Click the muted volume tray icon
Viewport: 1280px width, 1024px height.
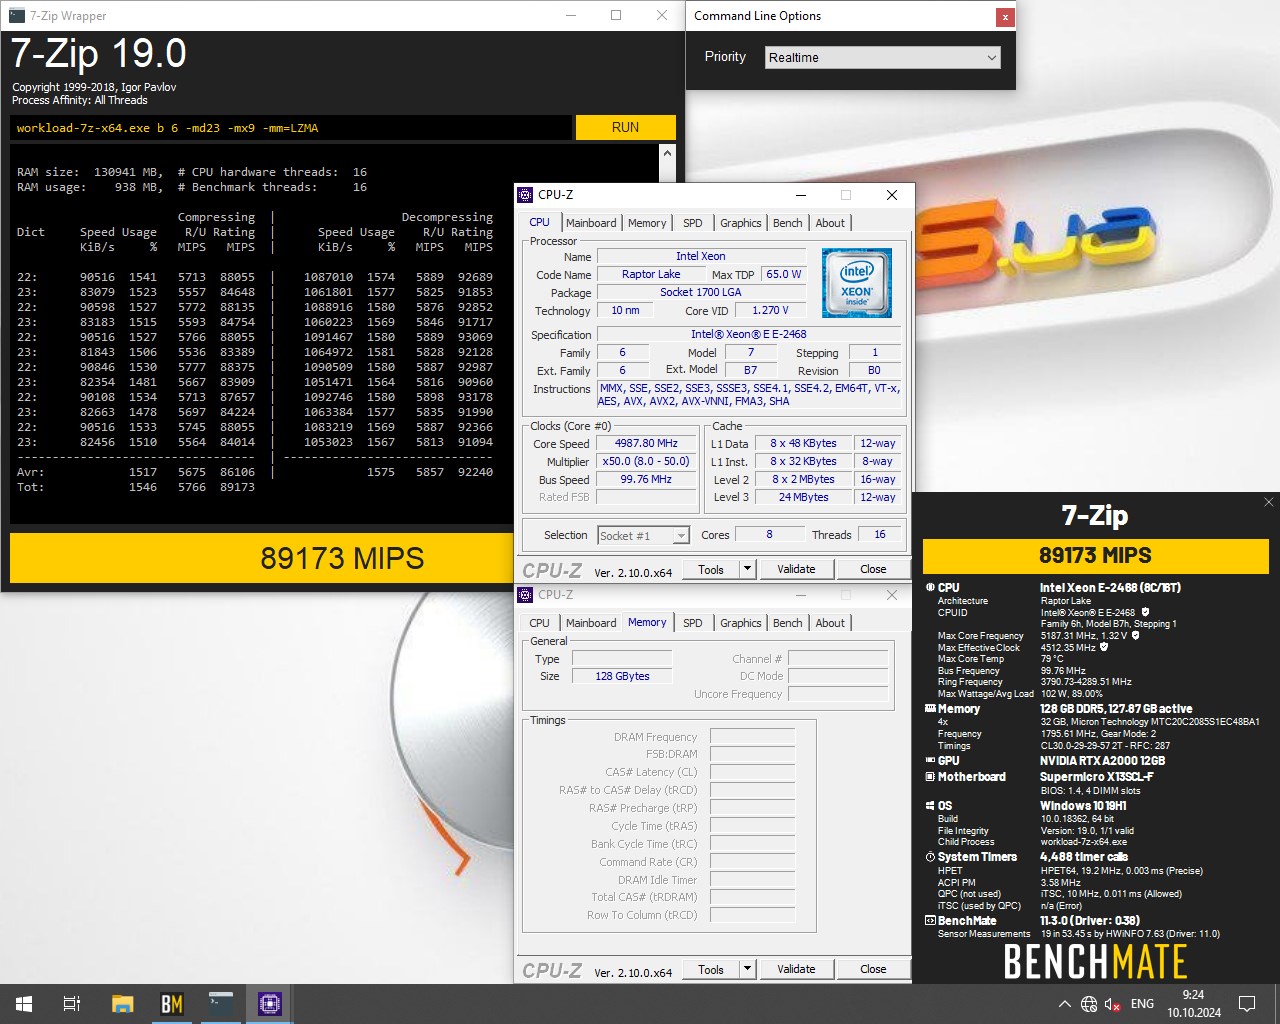click(x=1112, y=1004)
